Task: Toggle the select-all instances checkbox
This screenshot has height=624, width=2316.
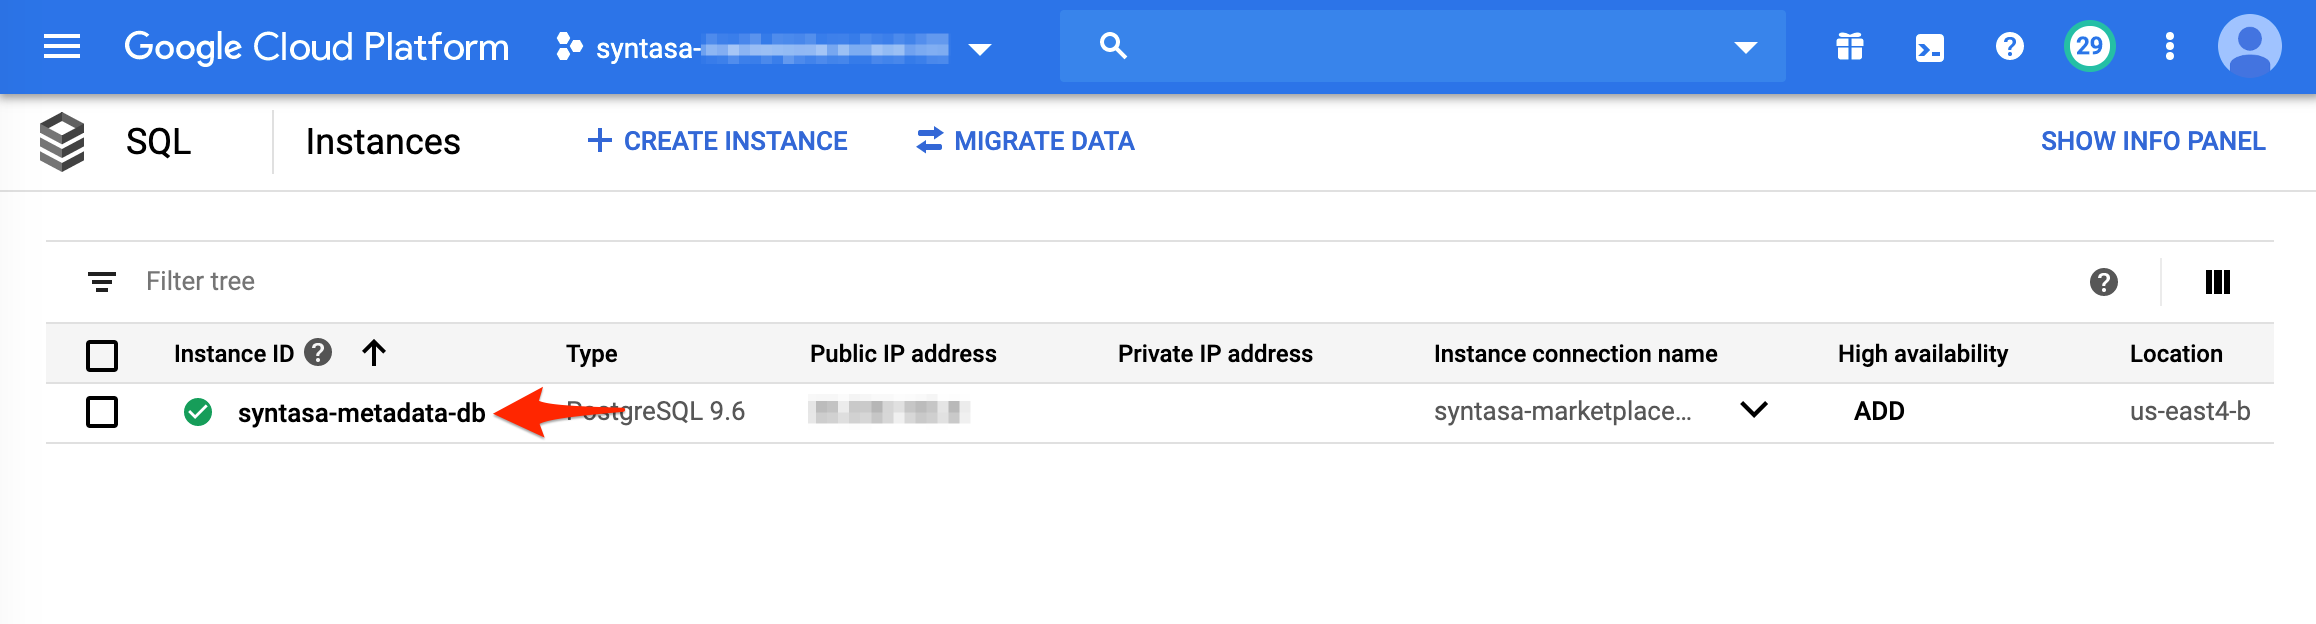Action: pos(102,355)
